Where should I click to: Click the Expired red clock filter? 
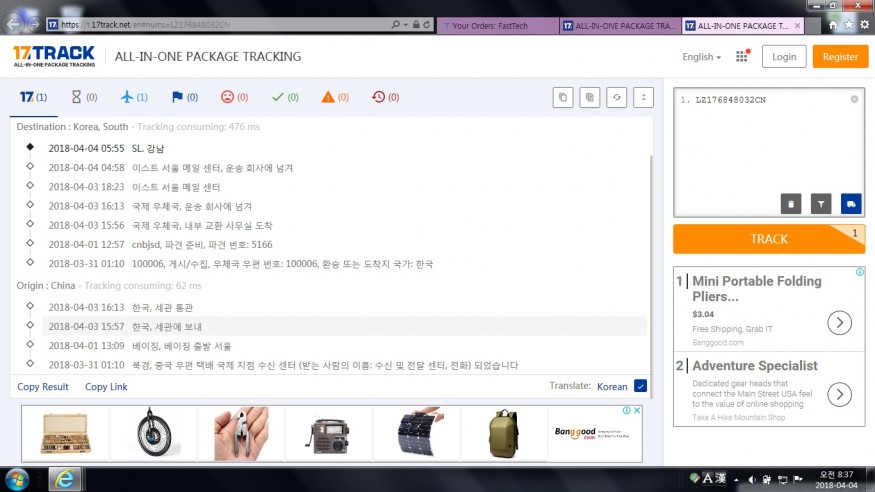point(385,97)
